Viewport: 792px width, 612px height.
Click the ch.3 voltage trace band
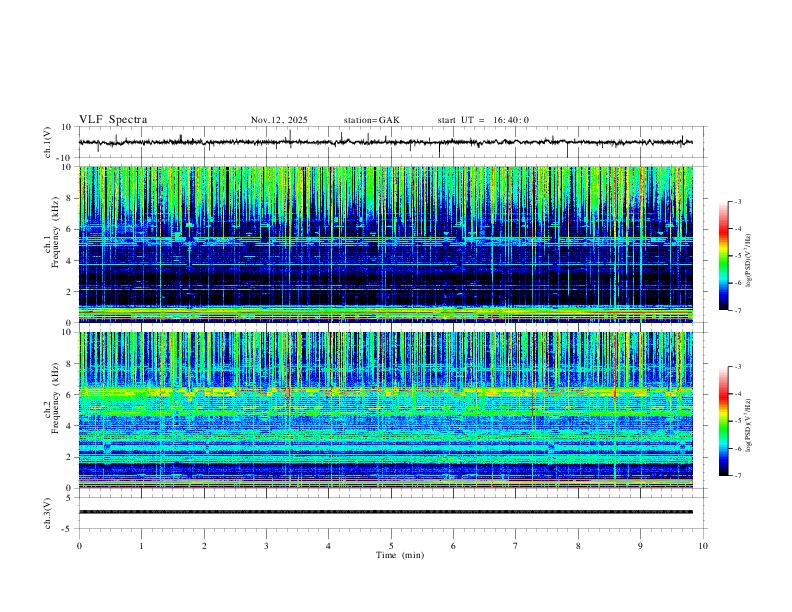[x=386, y=512]
